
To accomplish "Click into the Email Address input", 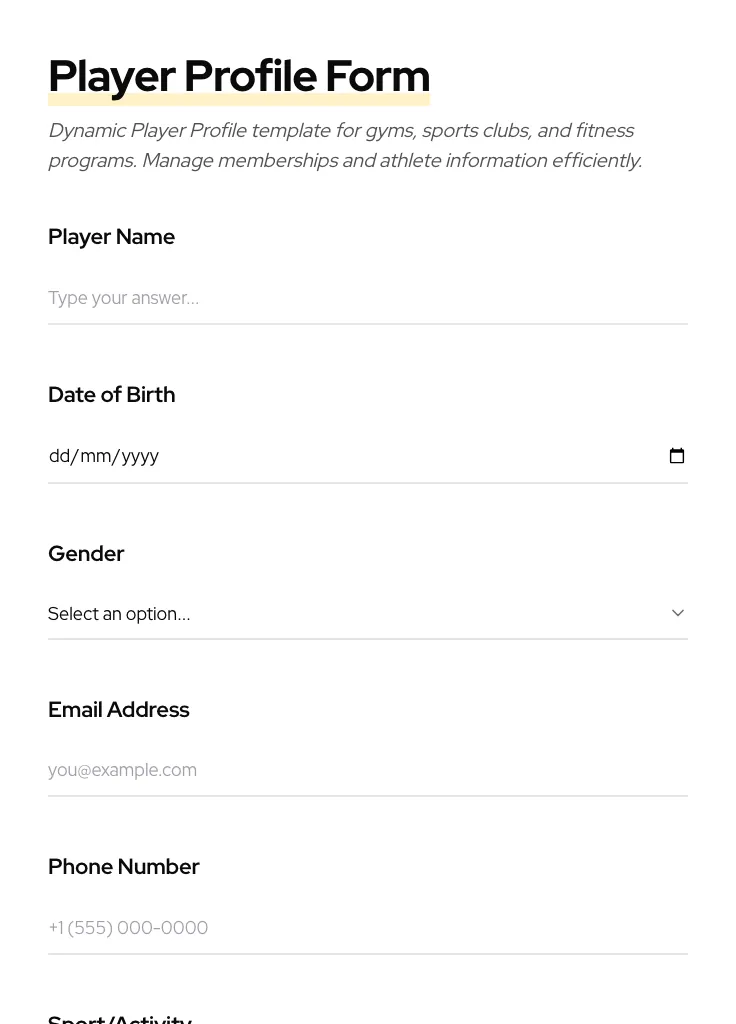I will (x=367, y=770).
